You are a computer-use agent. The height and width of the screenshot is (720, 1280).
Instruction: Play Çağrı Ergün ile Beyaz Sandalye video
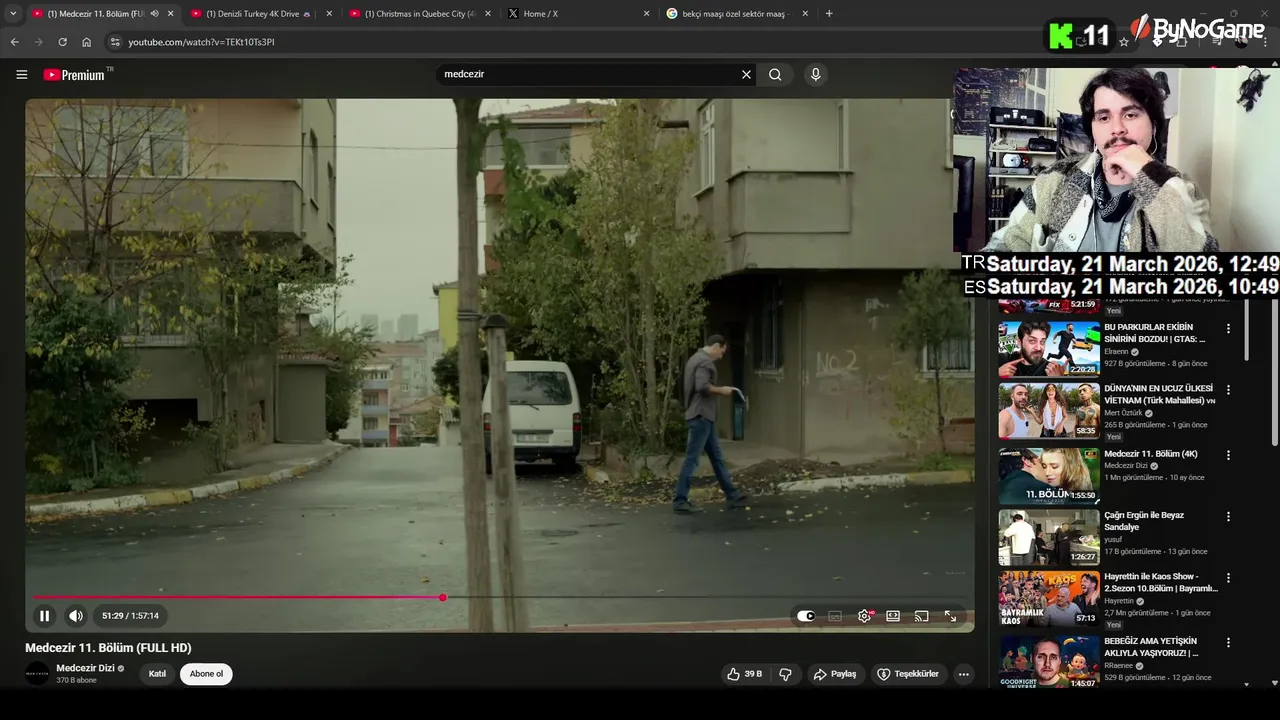pos(1048,537)
